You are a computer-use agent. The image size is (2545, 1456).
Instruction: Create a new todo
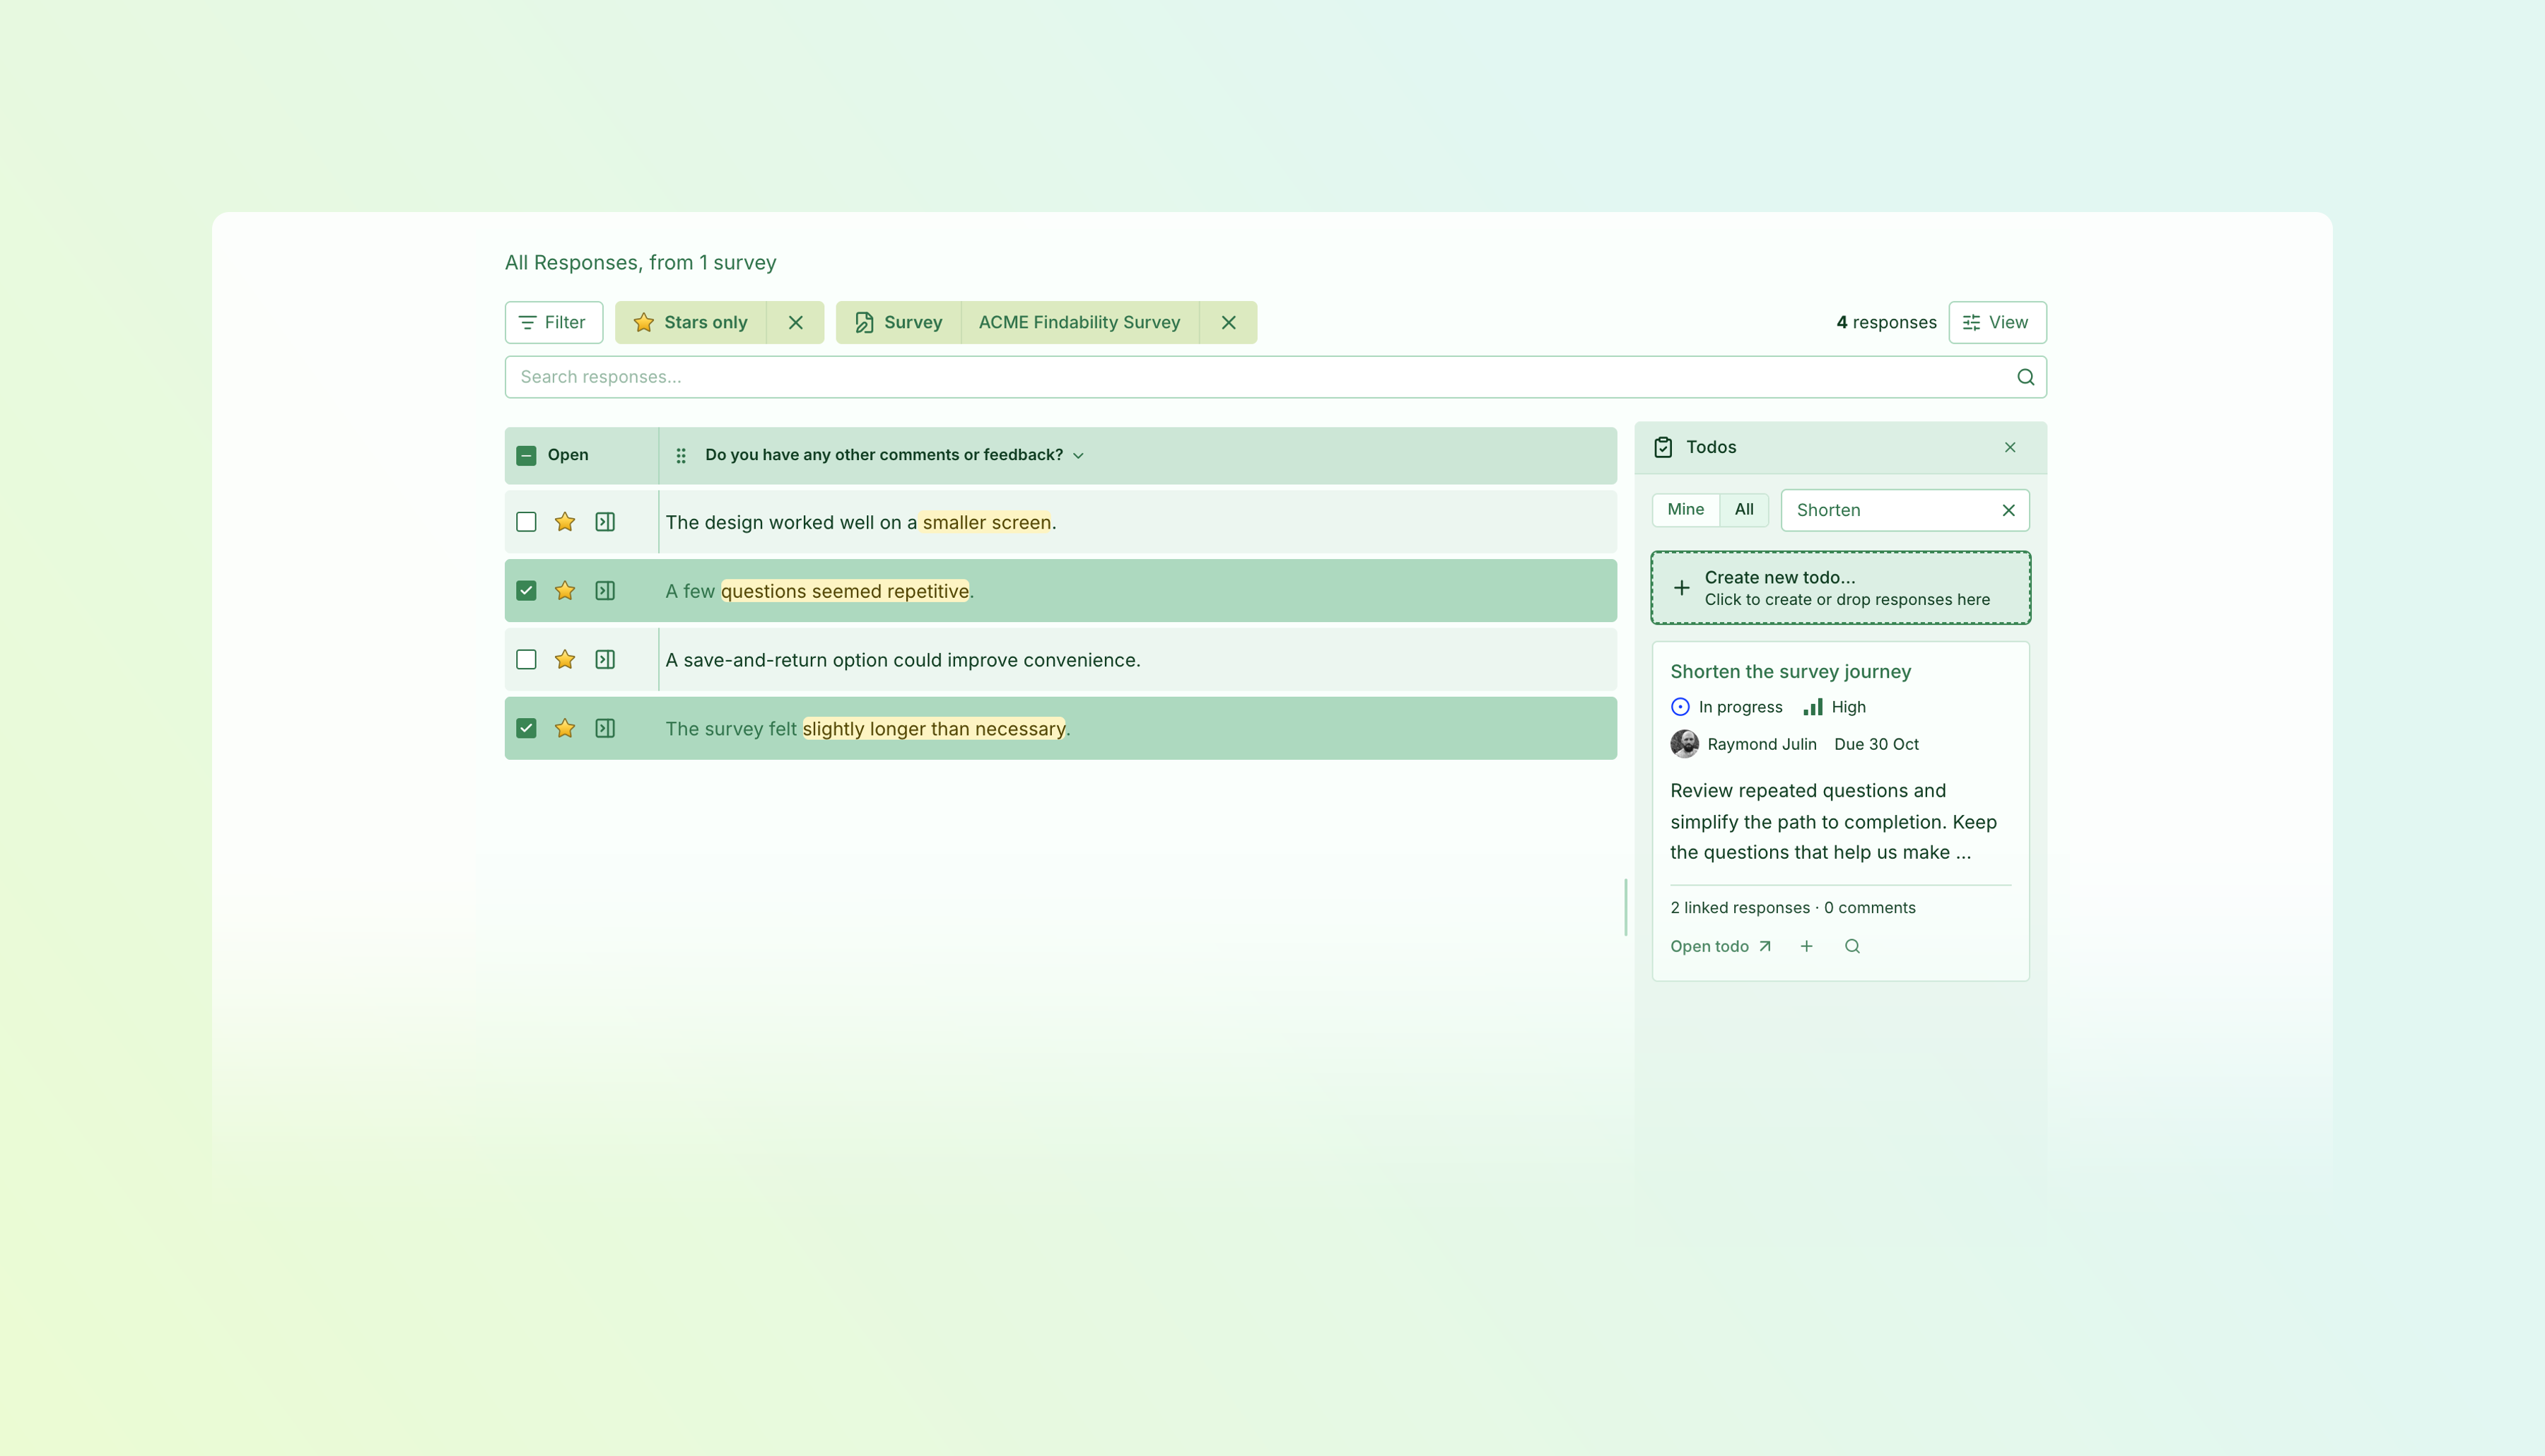1840,588
